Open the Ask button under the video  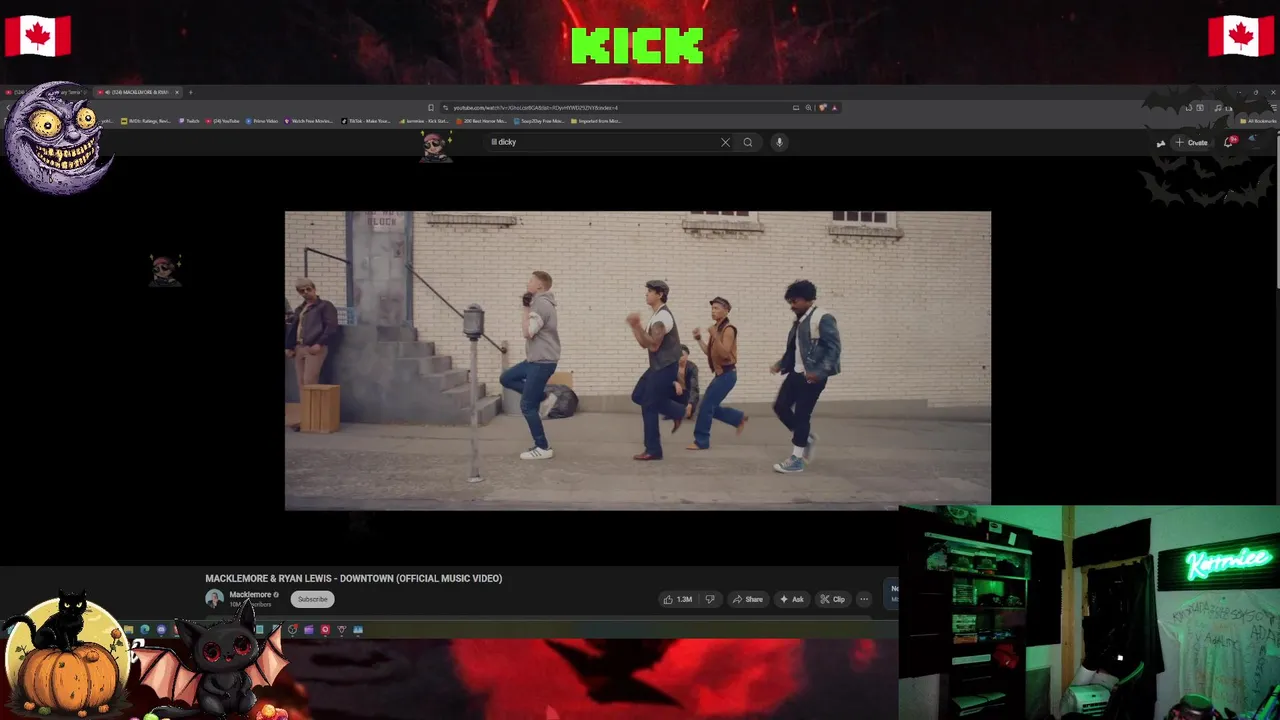click(x=791, y=599)
